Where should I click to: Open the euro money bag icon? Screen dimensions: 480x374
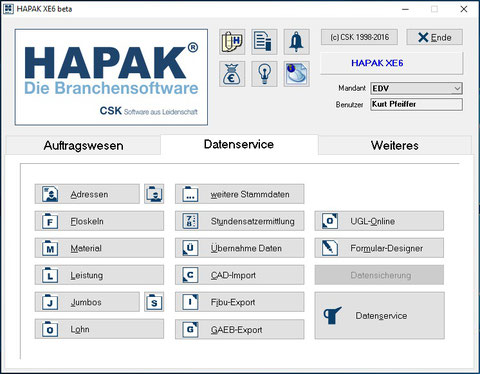pos(232,74)
